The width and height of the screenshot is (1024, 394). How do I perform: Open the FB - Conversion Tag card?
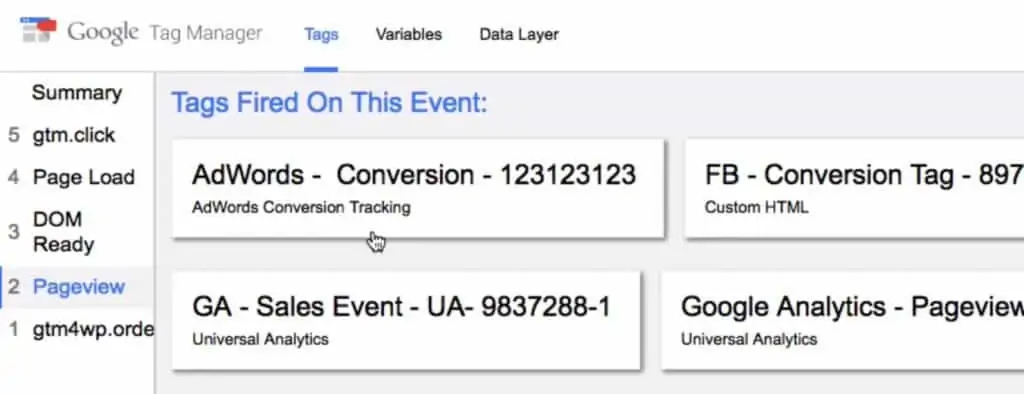[x=854, y=188]
